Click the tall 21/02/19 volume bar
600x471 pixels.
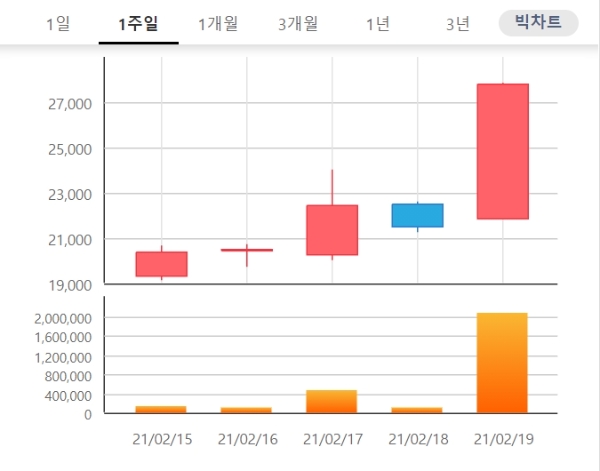[x=502, y=363]
